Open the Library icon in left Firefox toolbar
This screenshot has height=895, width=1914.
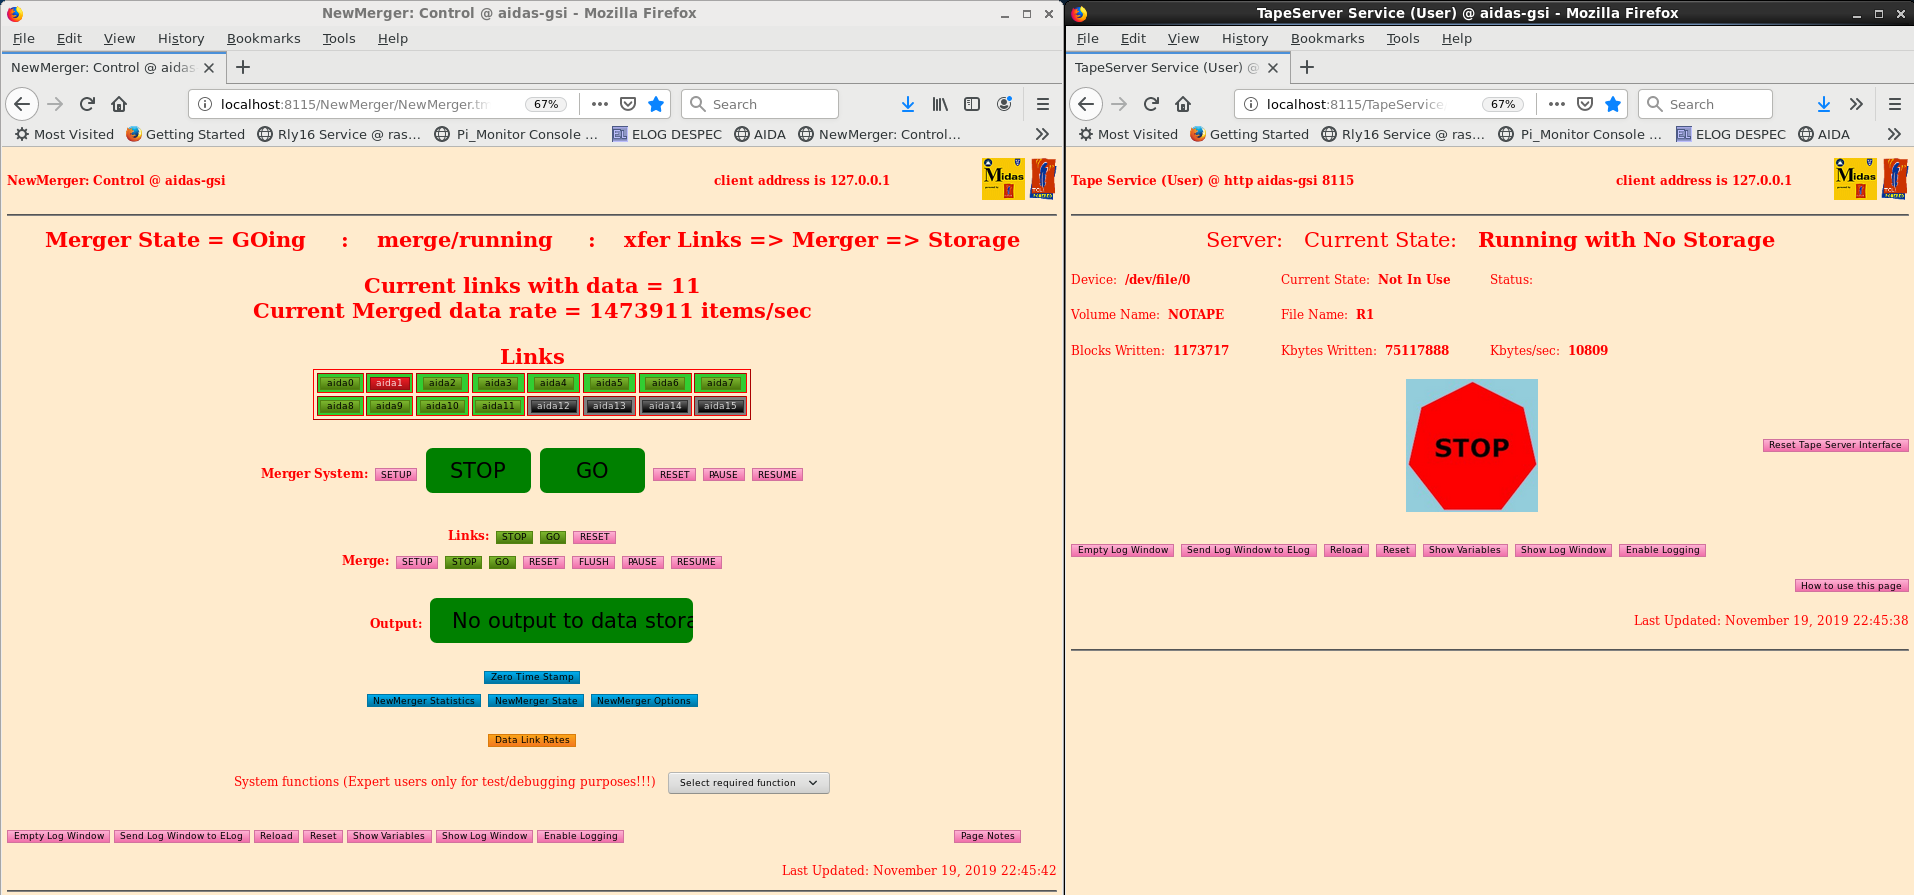(940, 104)
